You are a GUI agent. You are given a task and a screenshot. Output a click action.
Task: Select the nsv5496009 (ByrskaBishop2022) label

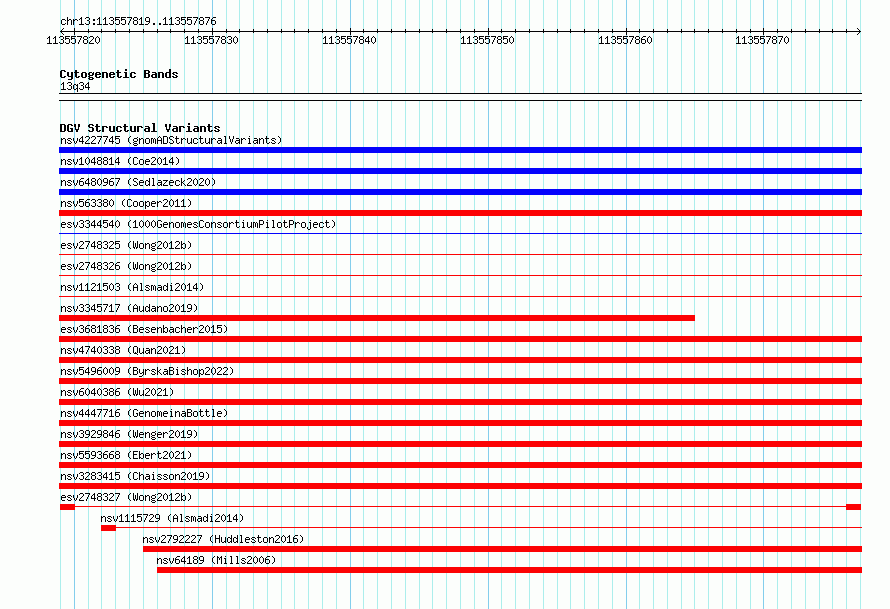click(x=147, y=371)
